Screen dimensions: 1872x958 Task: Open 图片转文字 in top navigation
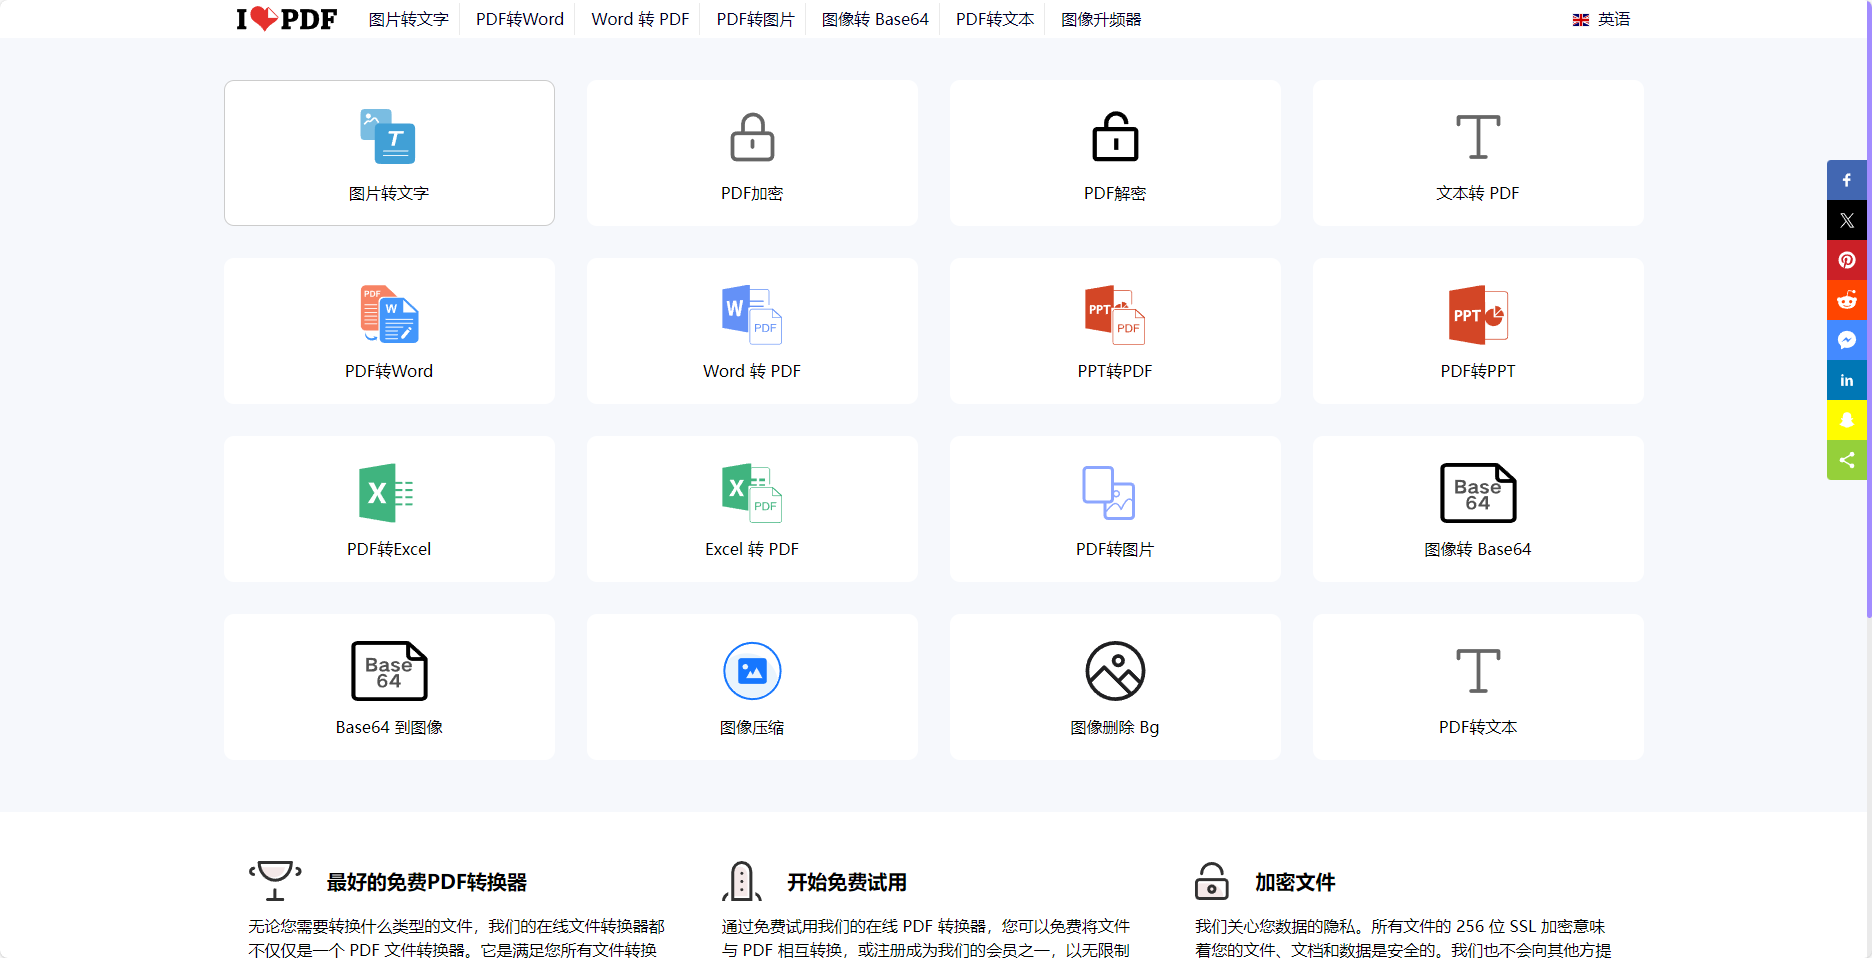click(408, 19)
